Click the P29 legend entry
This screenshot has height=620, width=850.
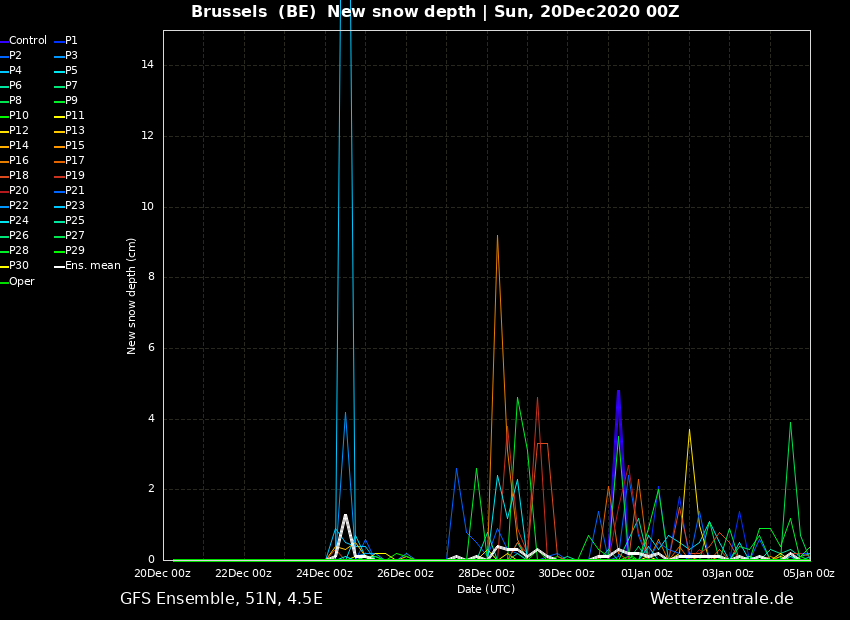70,250
